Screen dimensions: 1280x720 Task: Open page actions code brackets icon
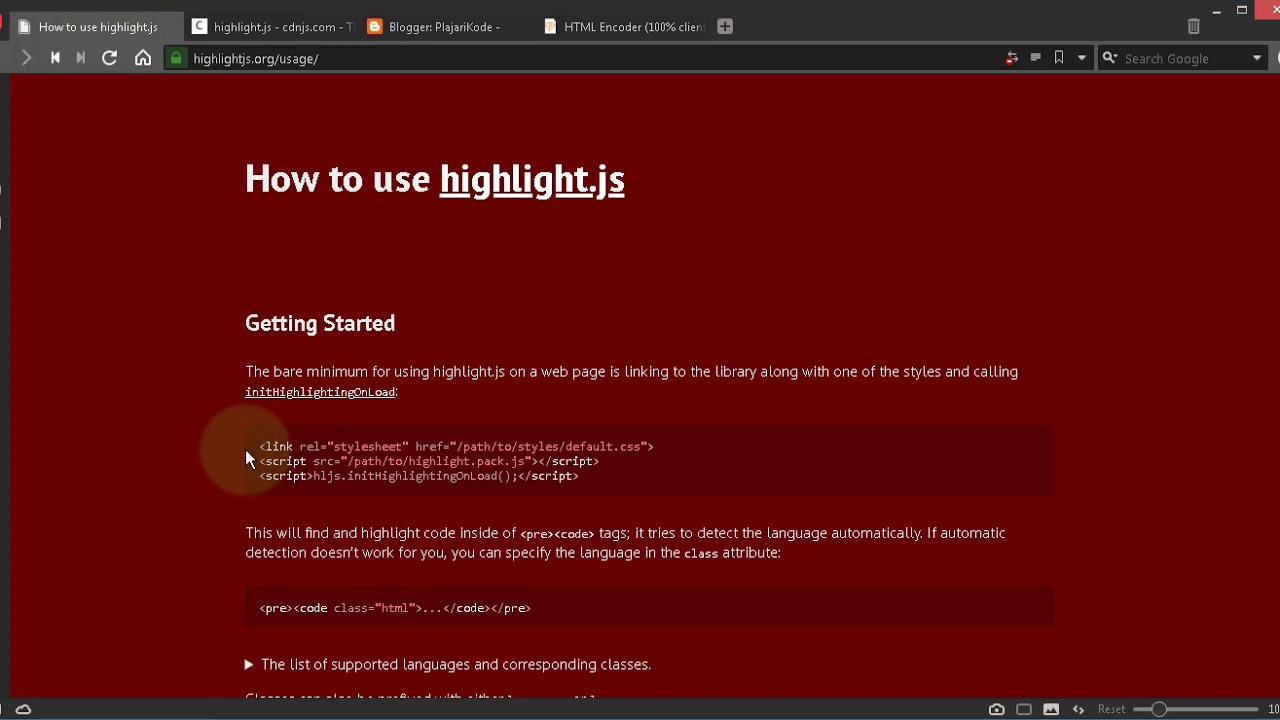(x=1078, y=709)
